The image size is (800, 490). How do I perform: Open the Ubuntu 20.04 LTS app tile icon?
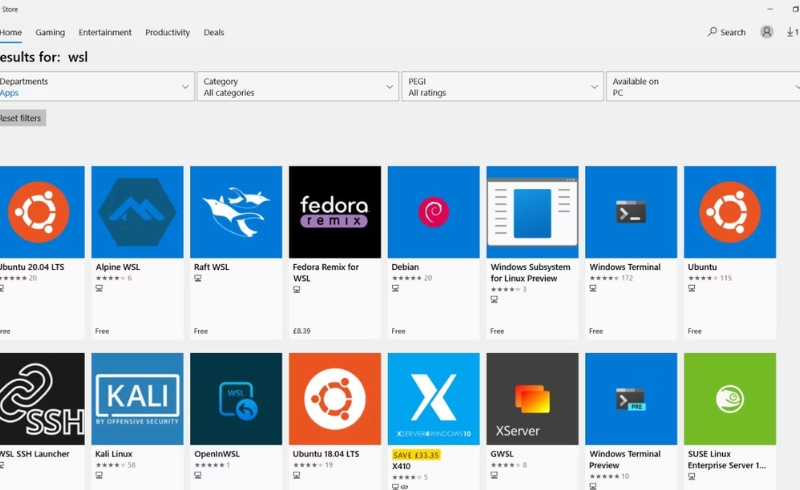pos(42,212)
